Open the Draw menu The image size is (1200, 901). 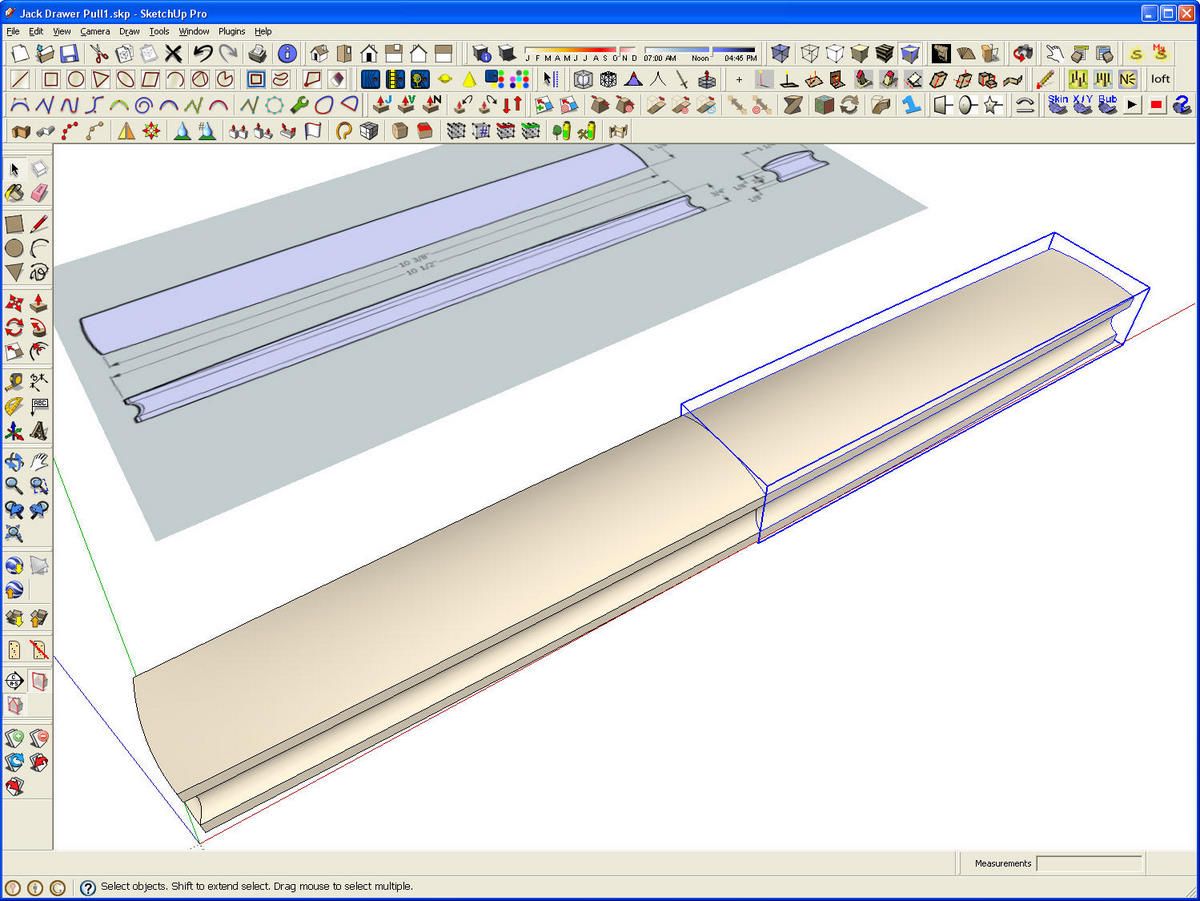click(130, 31)
